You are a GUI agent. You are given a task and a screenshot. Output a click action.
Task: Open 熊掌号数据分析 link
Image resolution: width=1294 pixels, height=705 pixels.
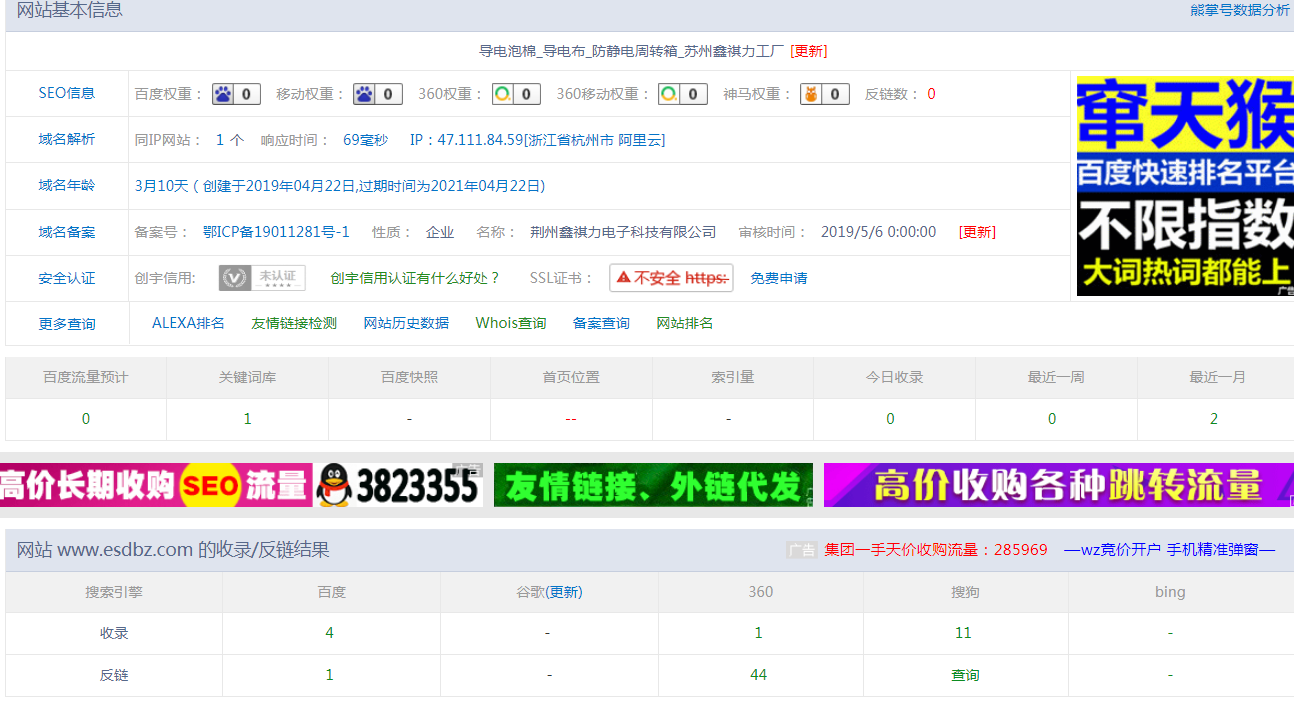(1240, 10)
